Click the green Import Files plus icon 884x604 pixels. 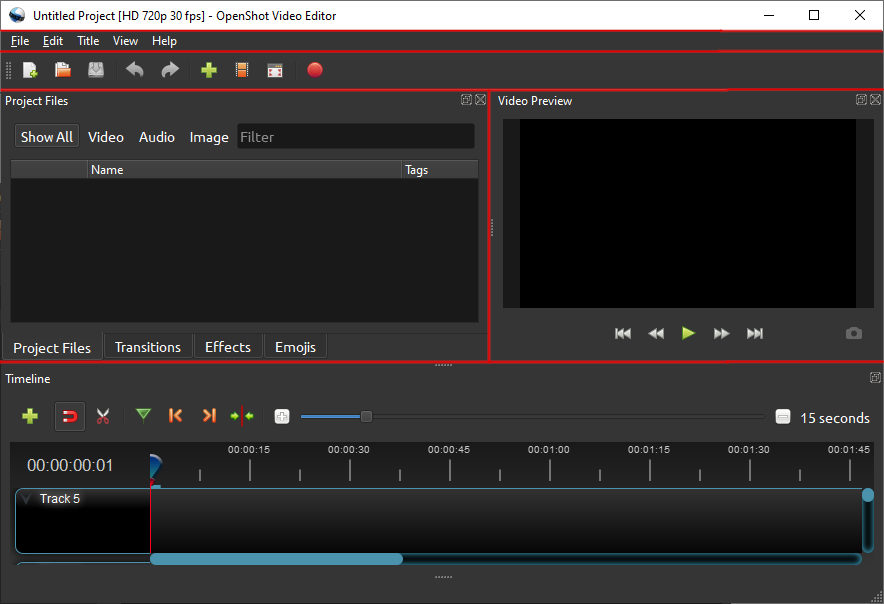pos(209,70)
